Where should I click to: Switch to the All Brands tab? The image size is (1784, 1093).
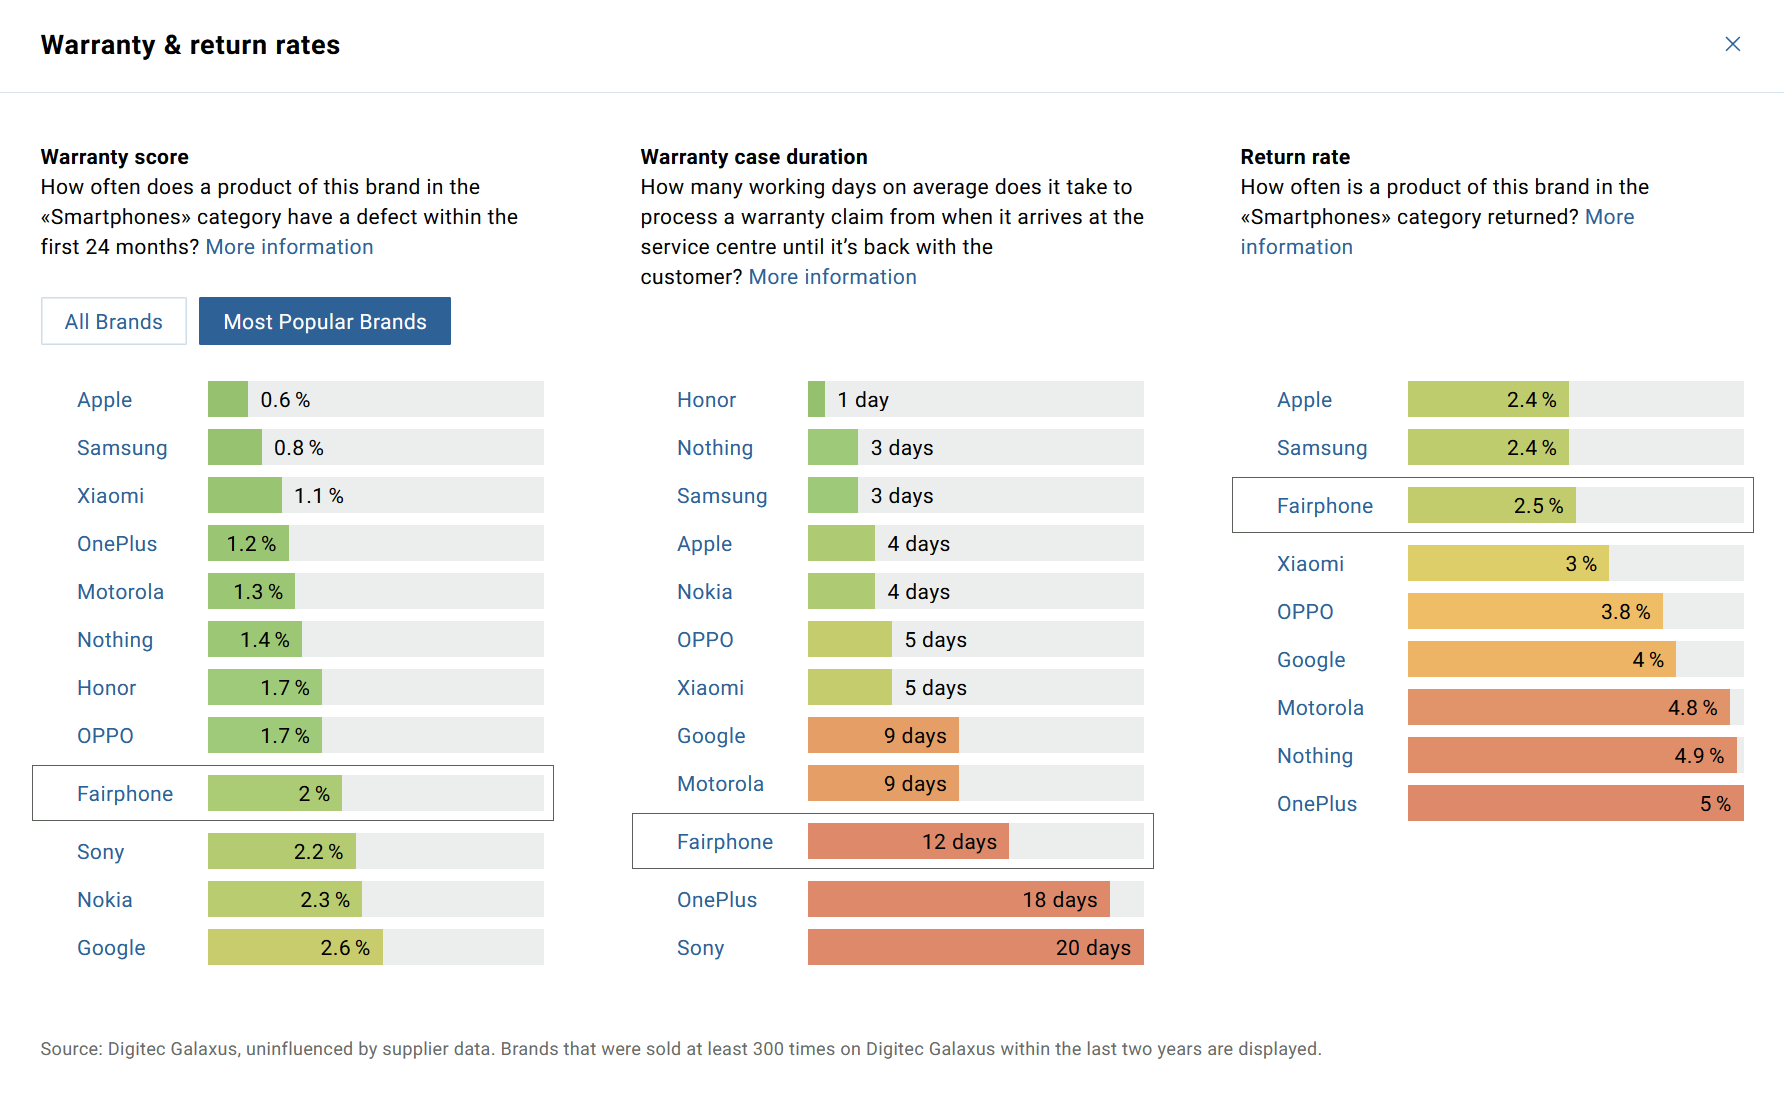point(114,322)
